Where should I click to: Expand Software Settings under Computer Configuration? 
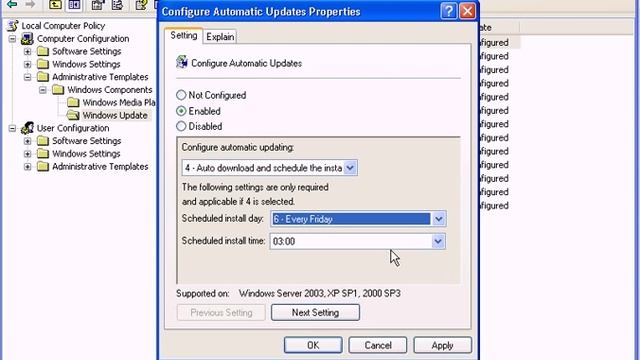coord(27,51)
